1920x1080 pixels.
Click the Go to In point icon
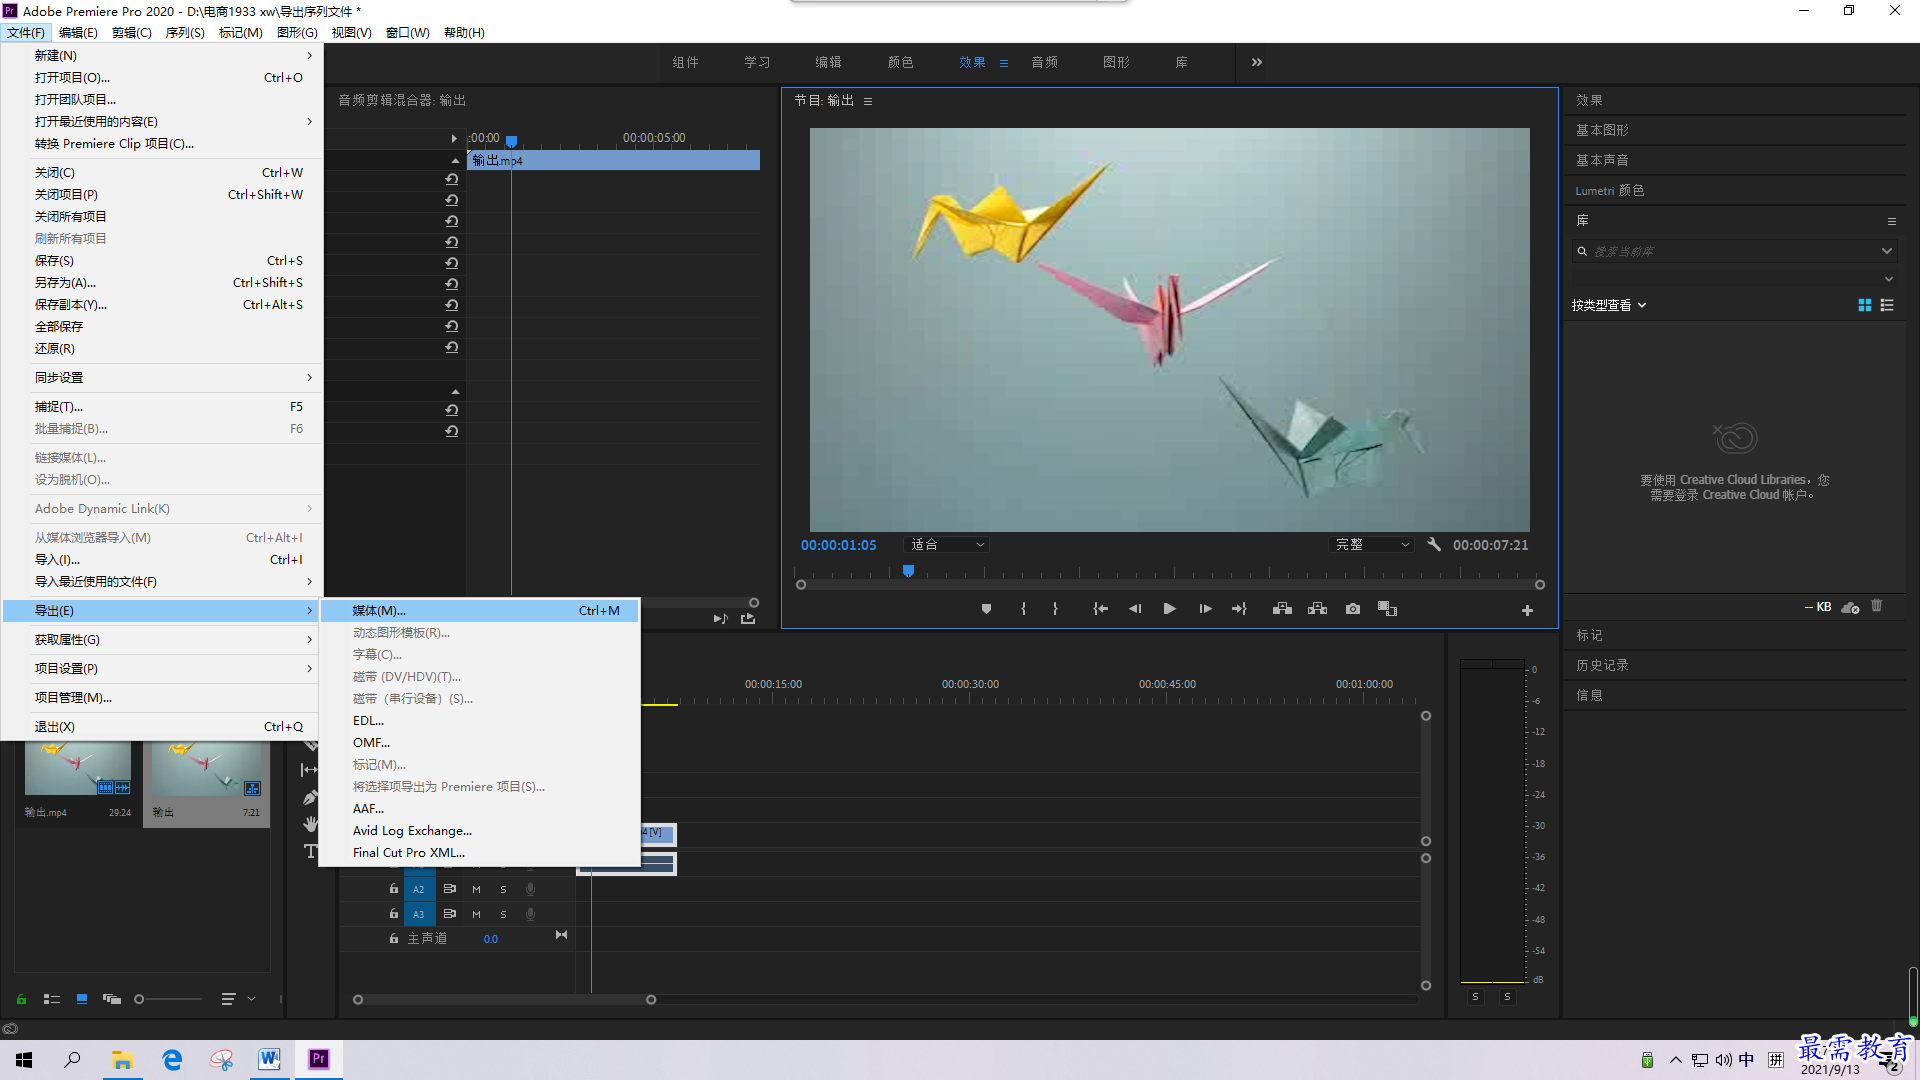click(x=1100, y=609)
